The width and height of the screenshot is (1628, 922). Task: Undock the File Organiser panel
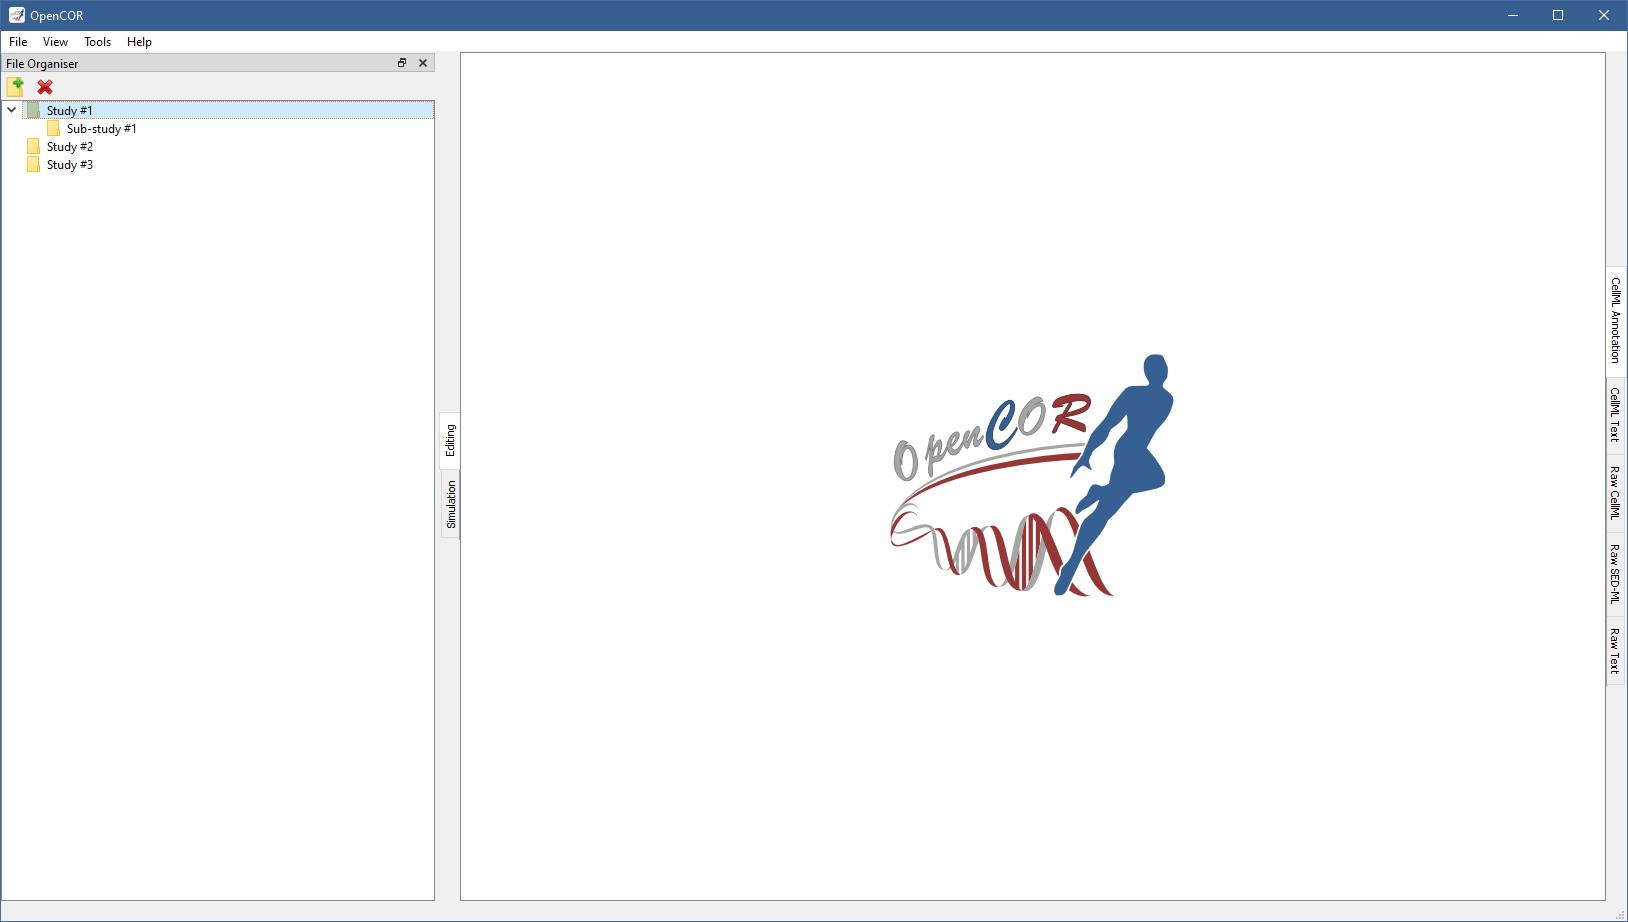click(402, 63)
